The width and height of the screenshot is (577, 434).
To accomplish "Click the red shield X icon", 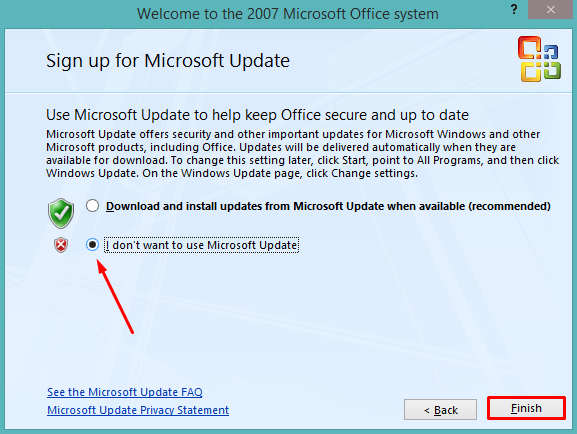I will pyautogui.click(x=61, y=245).
